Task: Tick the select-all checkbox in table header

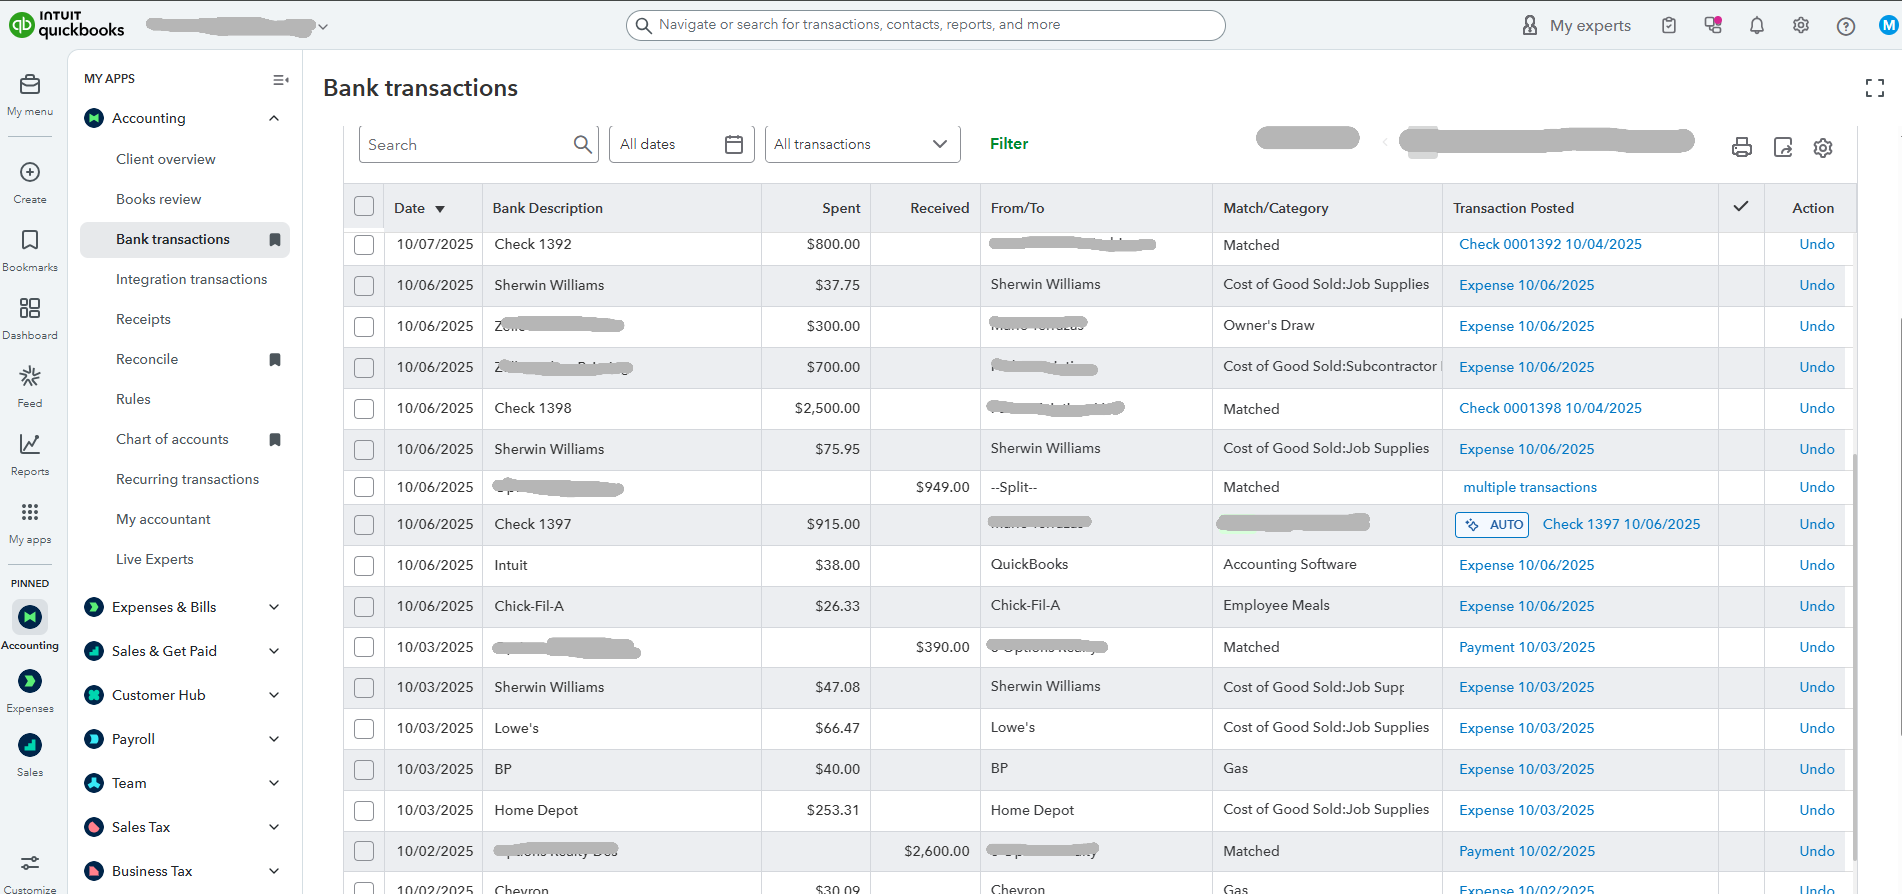Action: [364, 206]
